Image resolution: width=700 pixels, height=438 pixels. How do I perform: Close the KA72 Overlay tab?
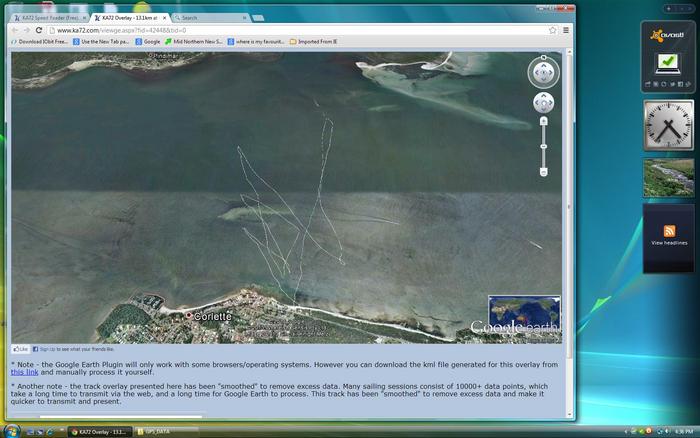click(x=164, y=18)
